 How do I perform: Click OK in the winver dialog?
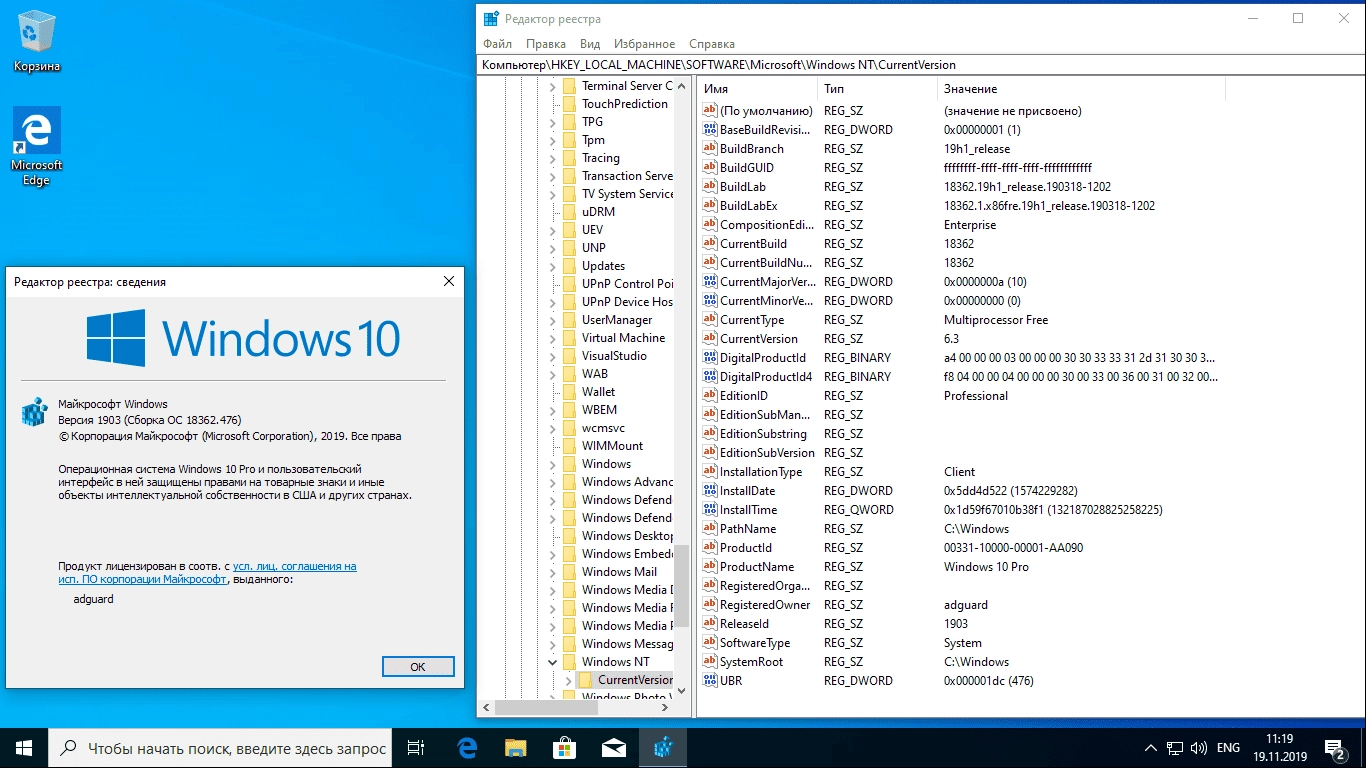point(418,666)
